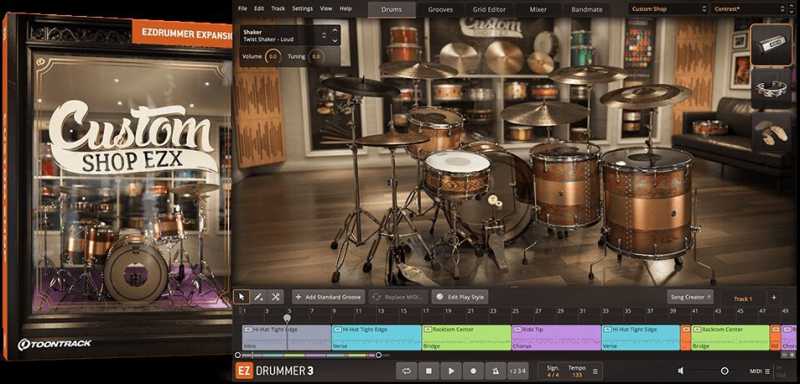The image size is (800, 384).
Task: Select next instrument with the down chevron
Action: 334,40
